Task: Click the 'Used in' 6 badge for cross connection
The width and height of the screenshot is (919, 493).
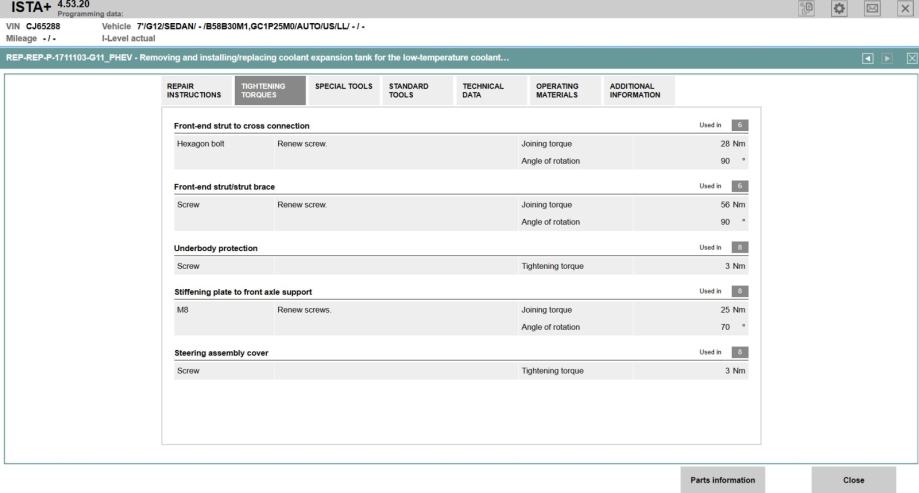Action: [x=738, y=125]
